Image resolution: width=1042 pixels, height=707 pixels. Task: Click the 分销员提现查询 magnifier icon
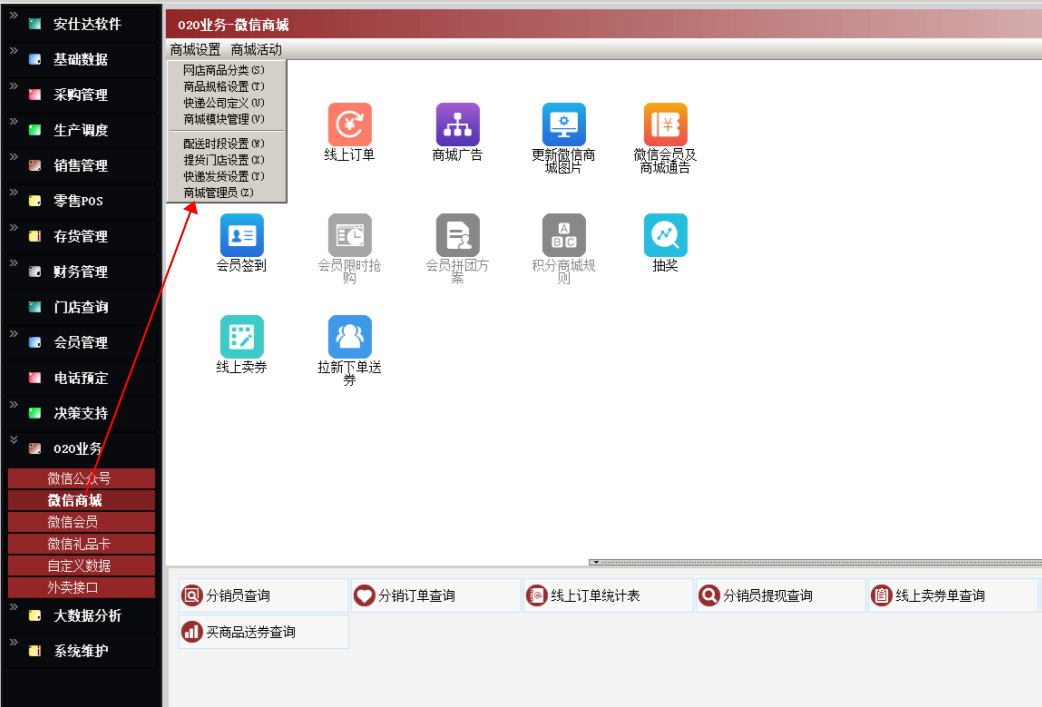pyautogui.click(x=709, y=595)
